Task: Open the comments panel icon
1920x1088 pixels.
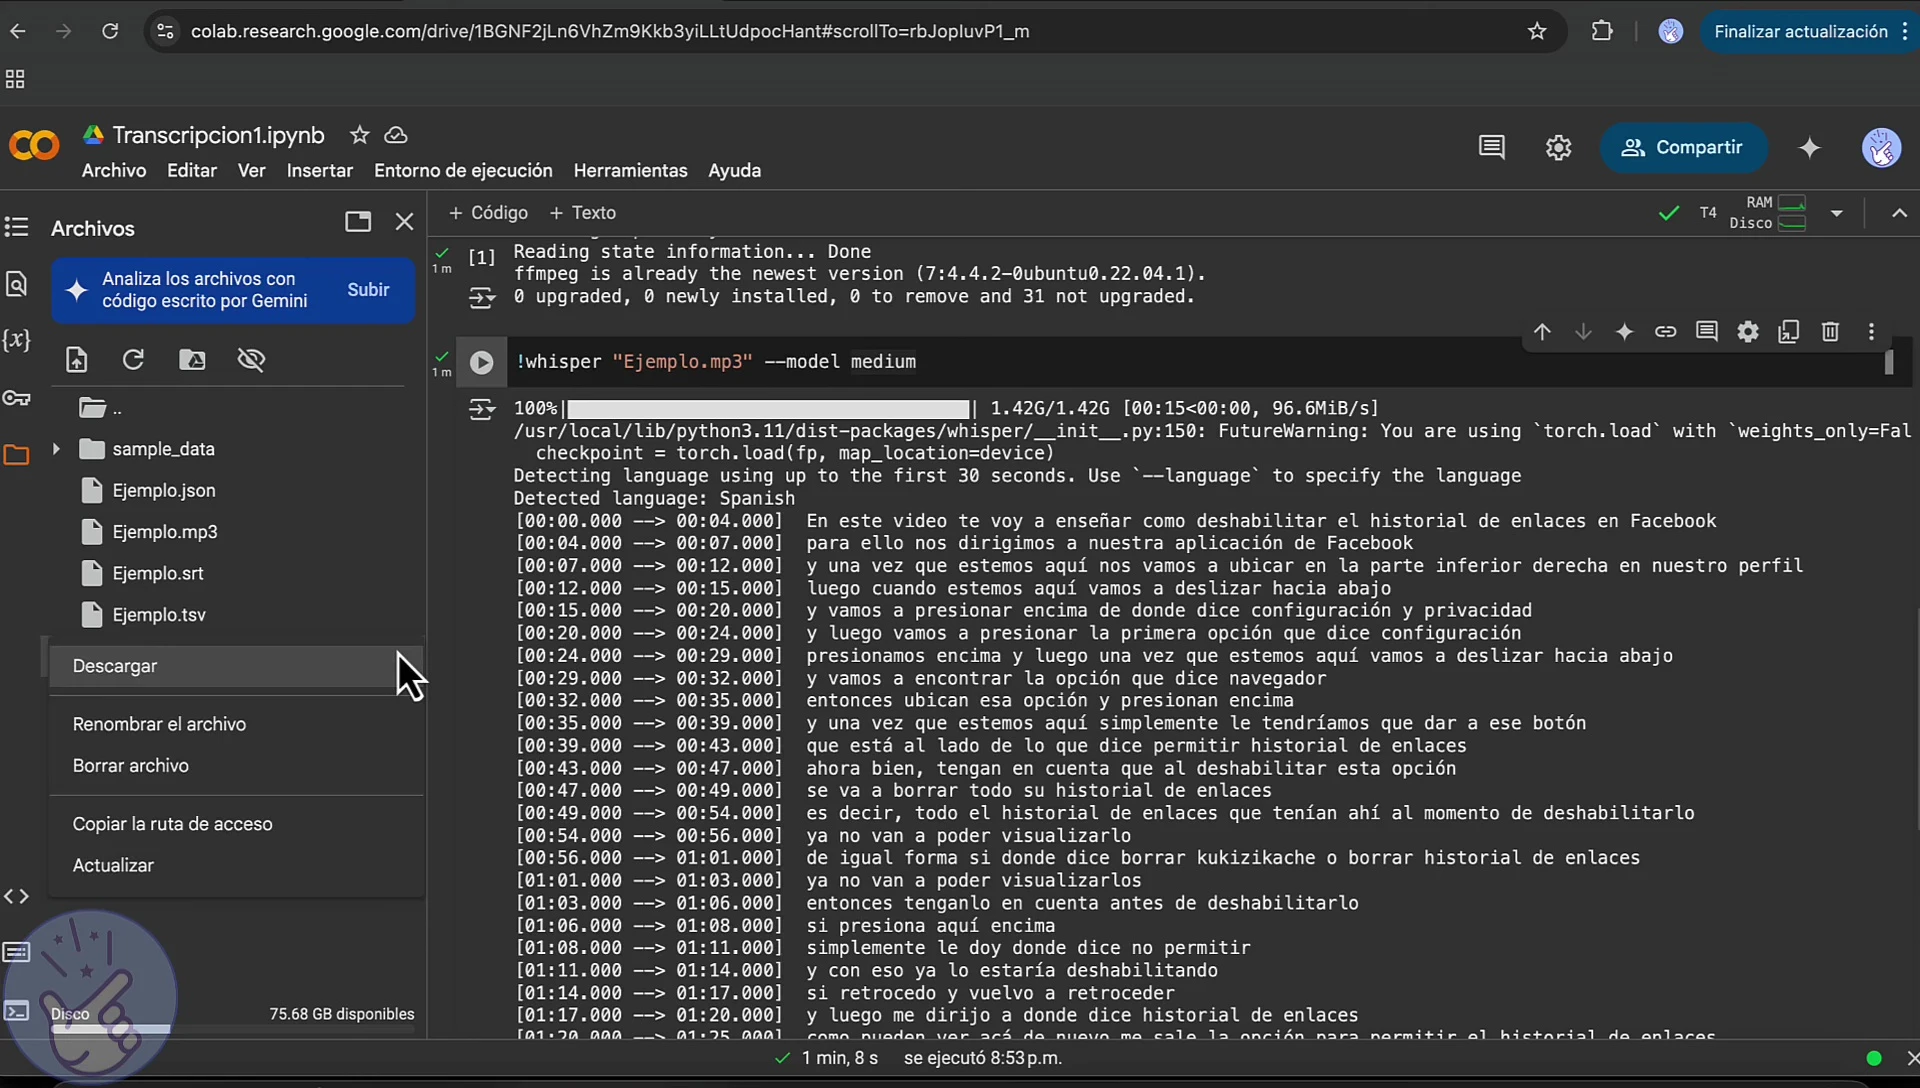Action: click(1491, 148)
